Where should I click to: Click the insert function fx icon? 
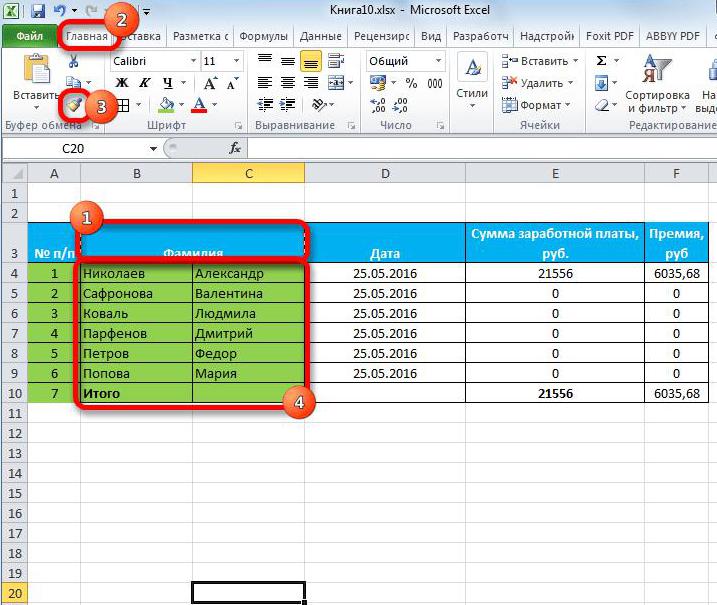[x=235, y=148]
